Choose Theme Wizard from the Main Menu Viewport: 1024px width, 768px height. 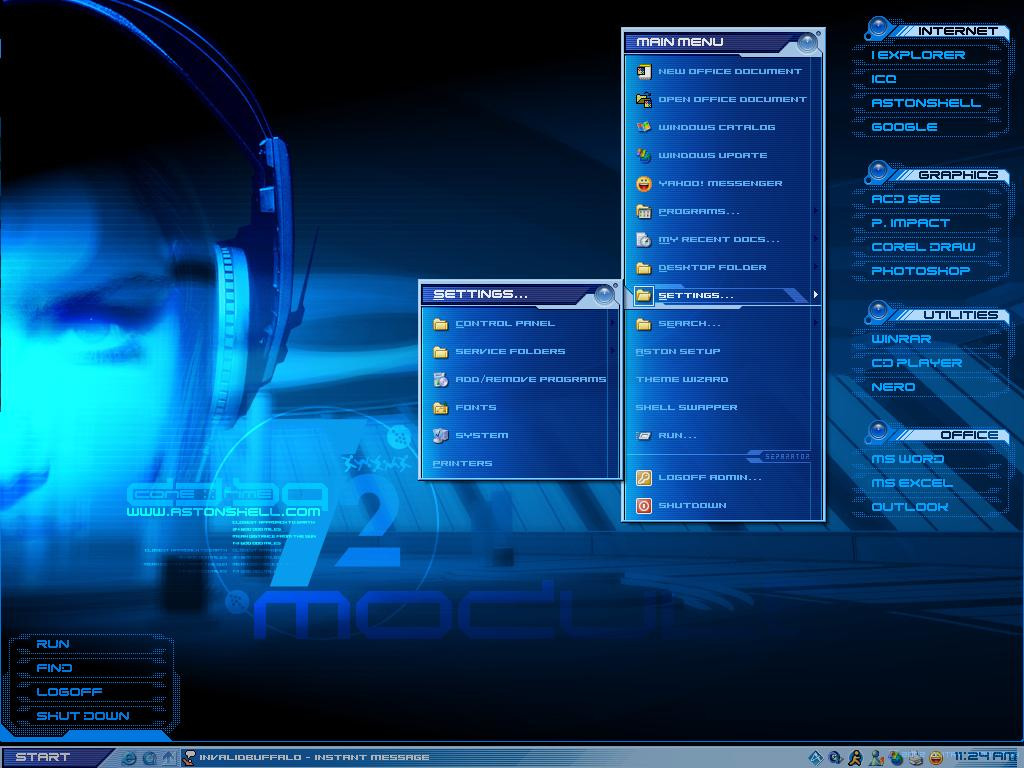682,379
